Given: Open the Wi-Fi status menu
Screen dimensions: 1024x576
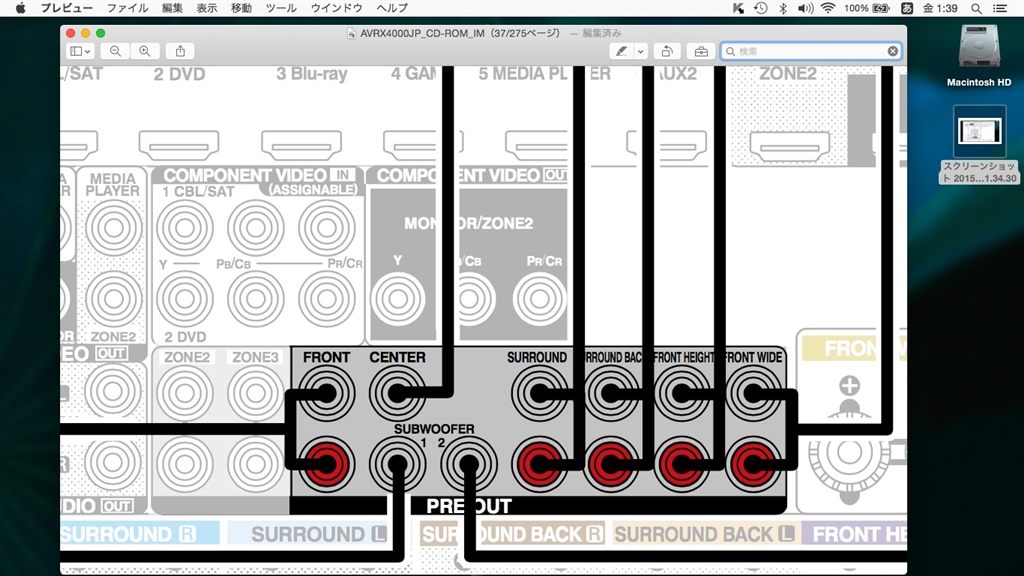Looking at the screenshot, I should click(x=828, y=8).
